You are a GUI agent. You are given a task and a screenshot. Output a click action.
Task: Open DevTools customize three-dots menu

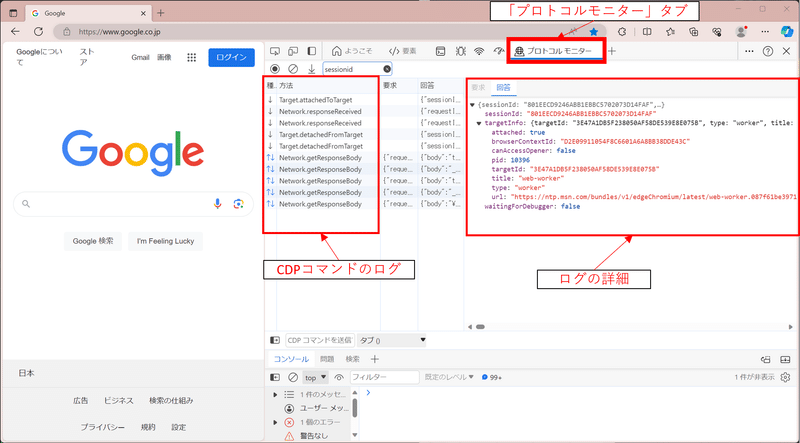point(749,51)
